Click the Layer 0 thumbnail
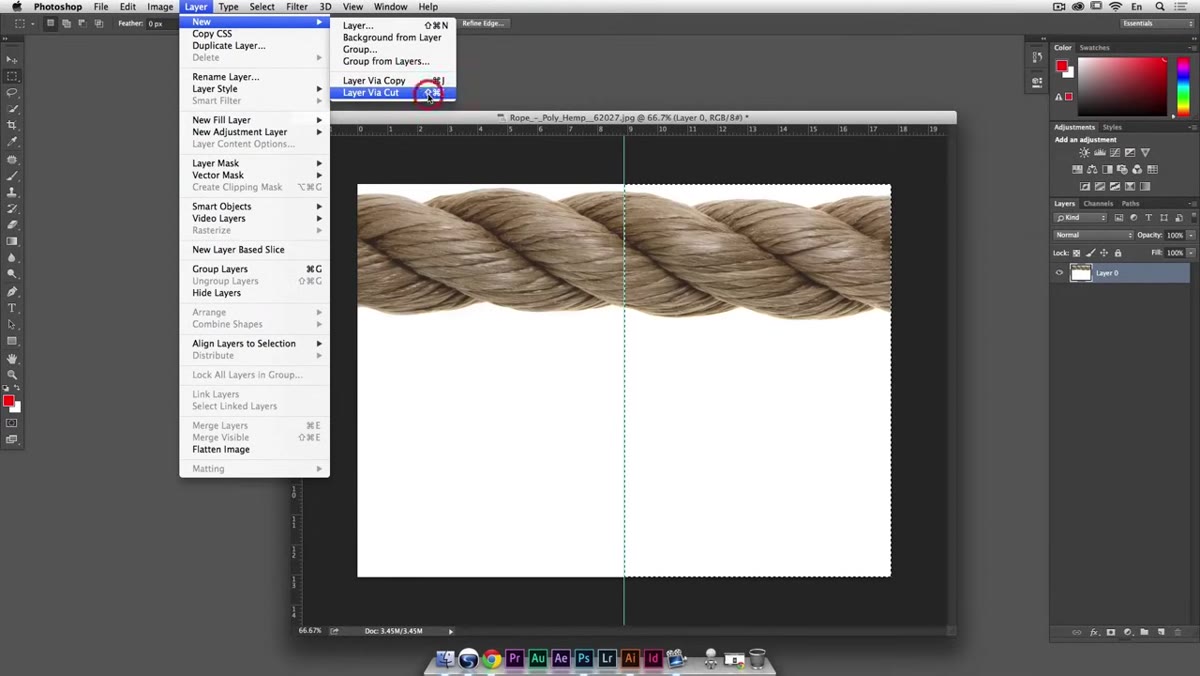The height and width of the screenshot is (676, 1200). 1081,273
